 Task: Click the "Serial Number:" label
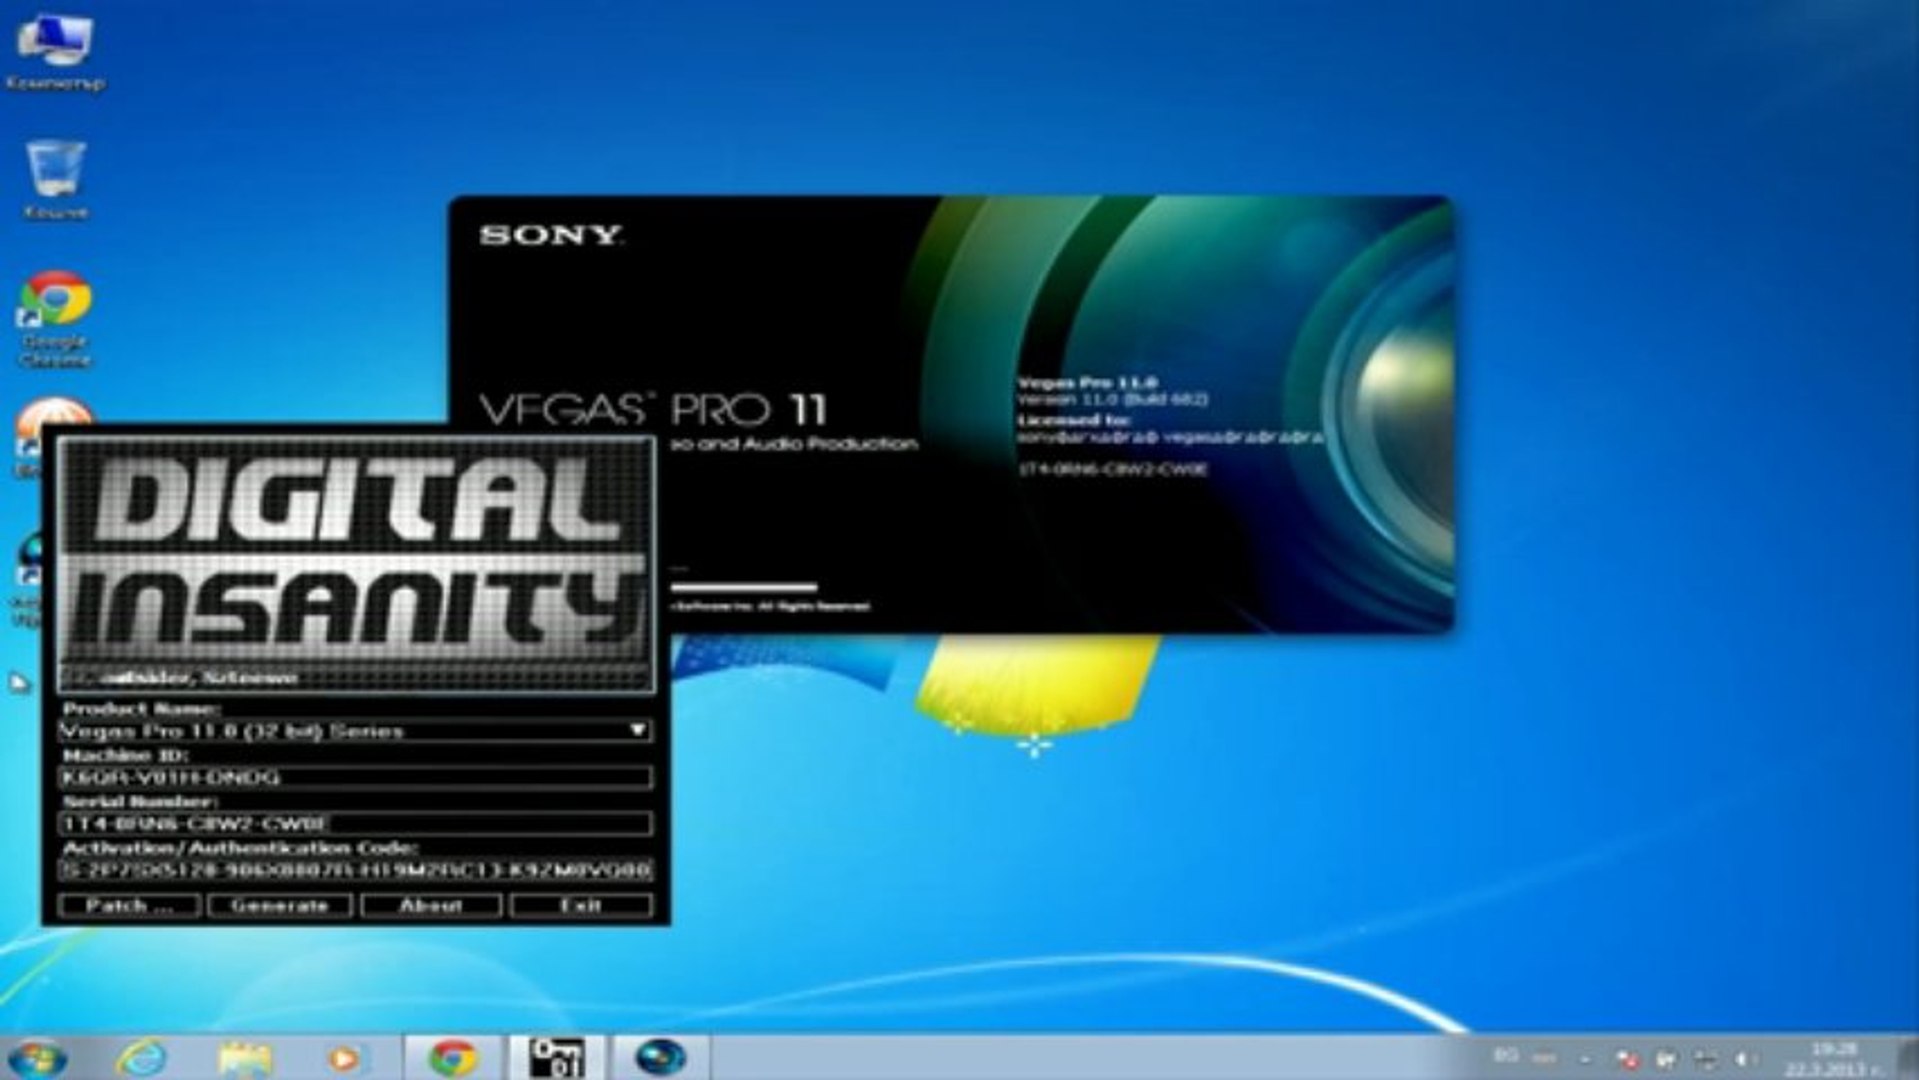click(x=140, y=801)
